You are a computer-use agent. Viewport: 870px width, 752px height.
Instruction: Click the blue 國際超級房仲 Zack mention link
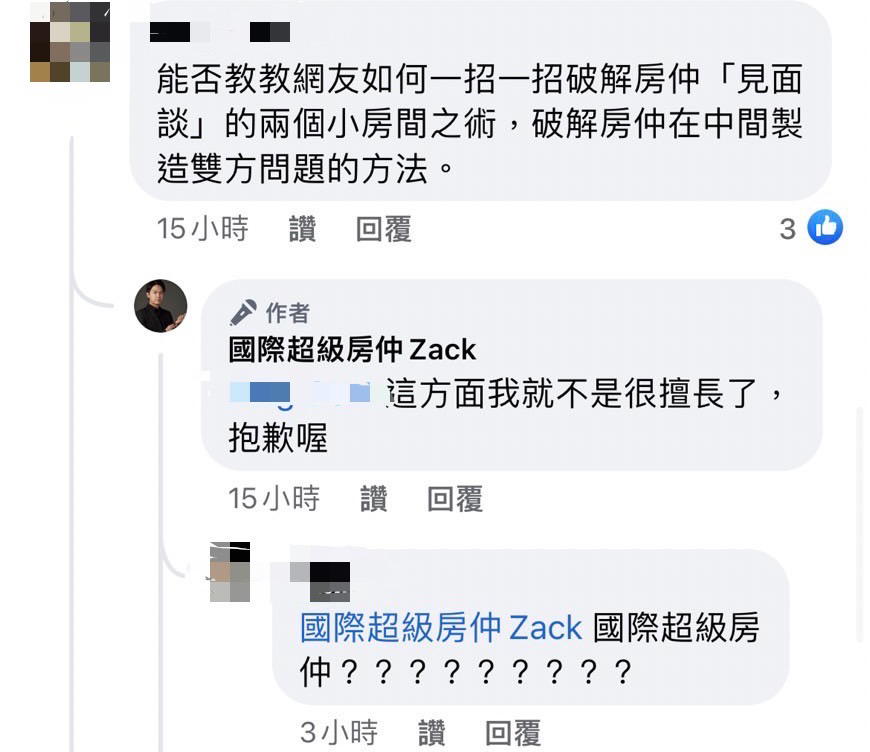[x=441, y=628]
